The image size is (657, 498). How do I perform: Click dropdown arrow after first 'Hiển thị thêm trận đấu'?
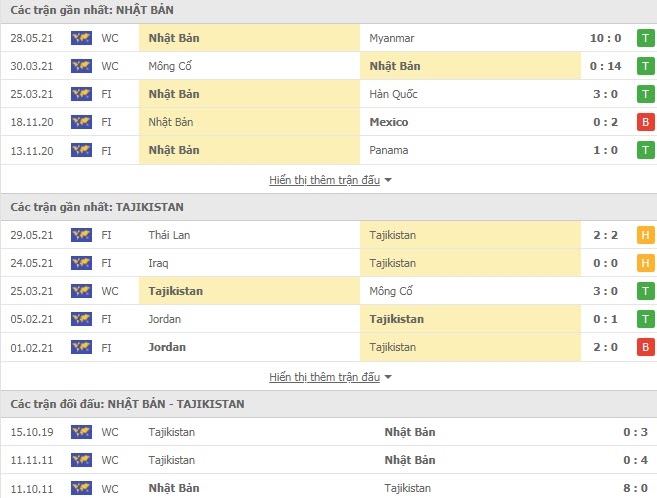click(x=388, y=181)
